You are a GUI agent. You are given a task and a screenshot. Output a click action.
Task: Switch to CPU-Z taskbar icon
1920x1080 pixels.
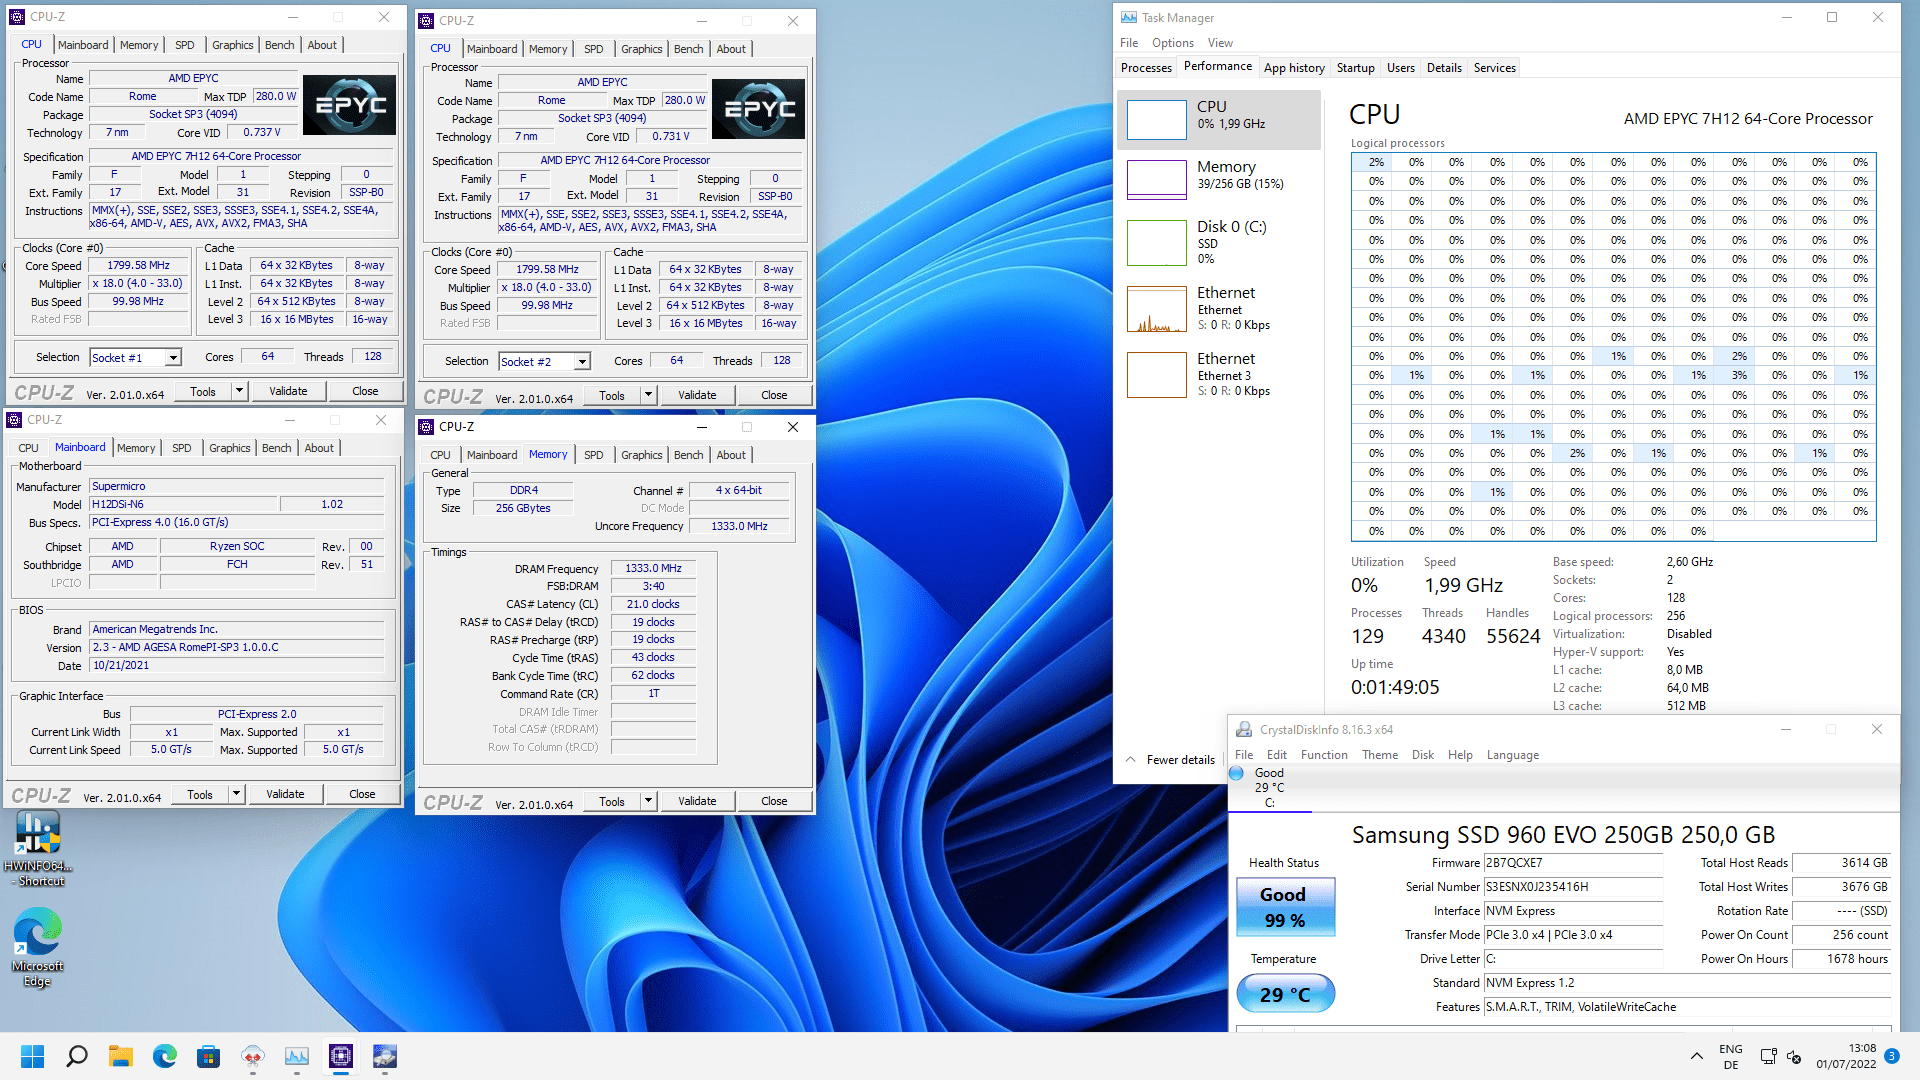click(341, 1056)
